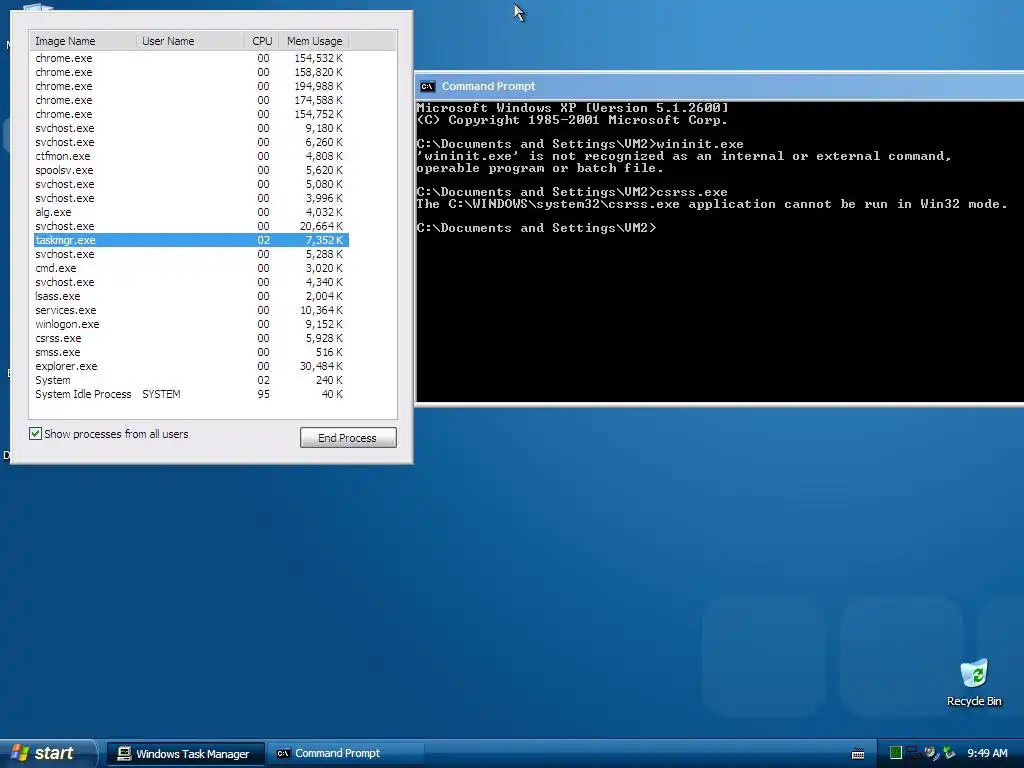Click the Task Manager icon in the taskbar
The image size is (1024, 768).
click(x=124, y=754)
